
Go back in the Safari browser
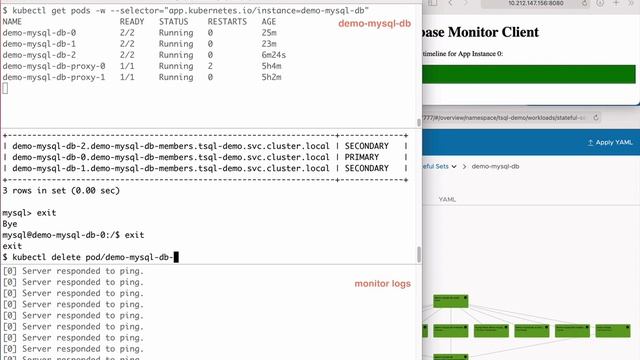click(x=451, y=3)
